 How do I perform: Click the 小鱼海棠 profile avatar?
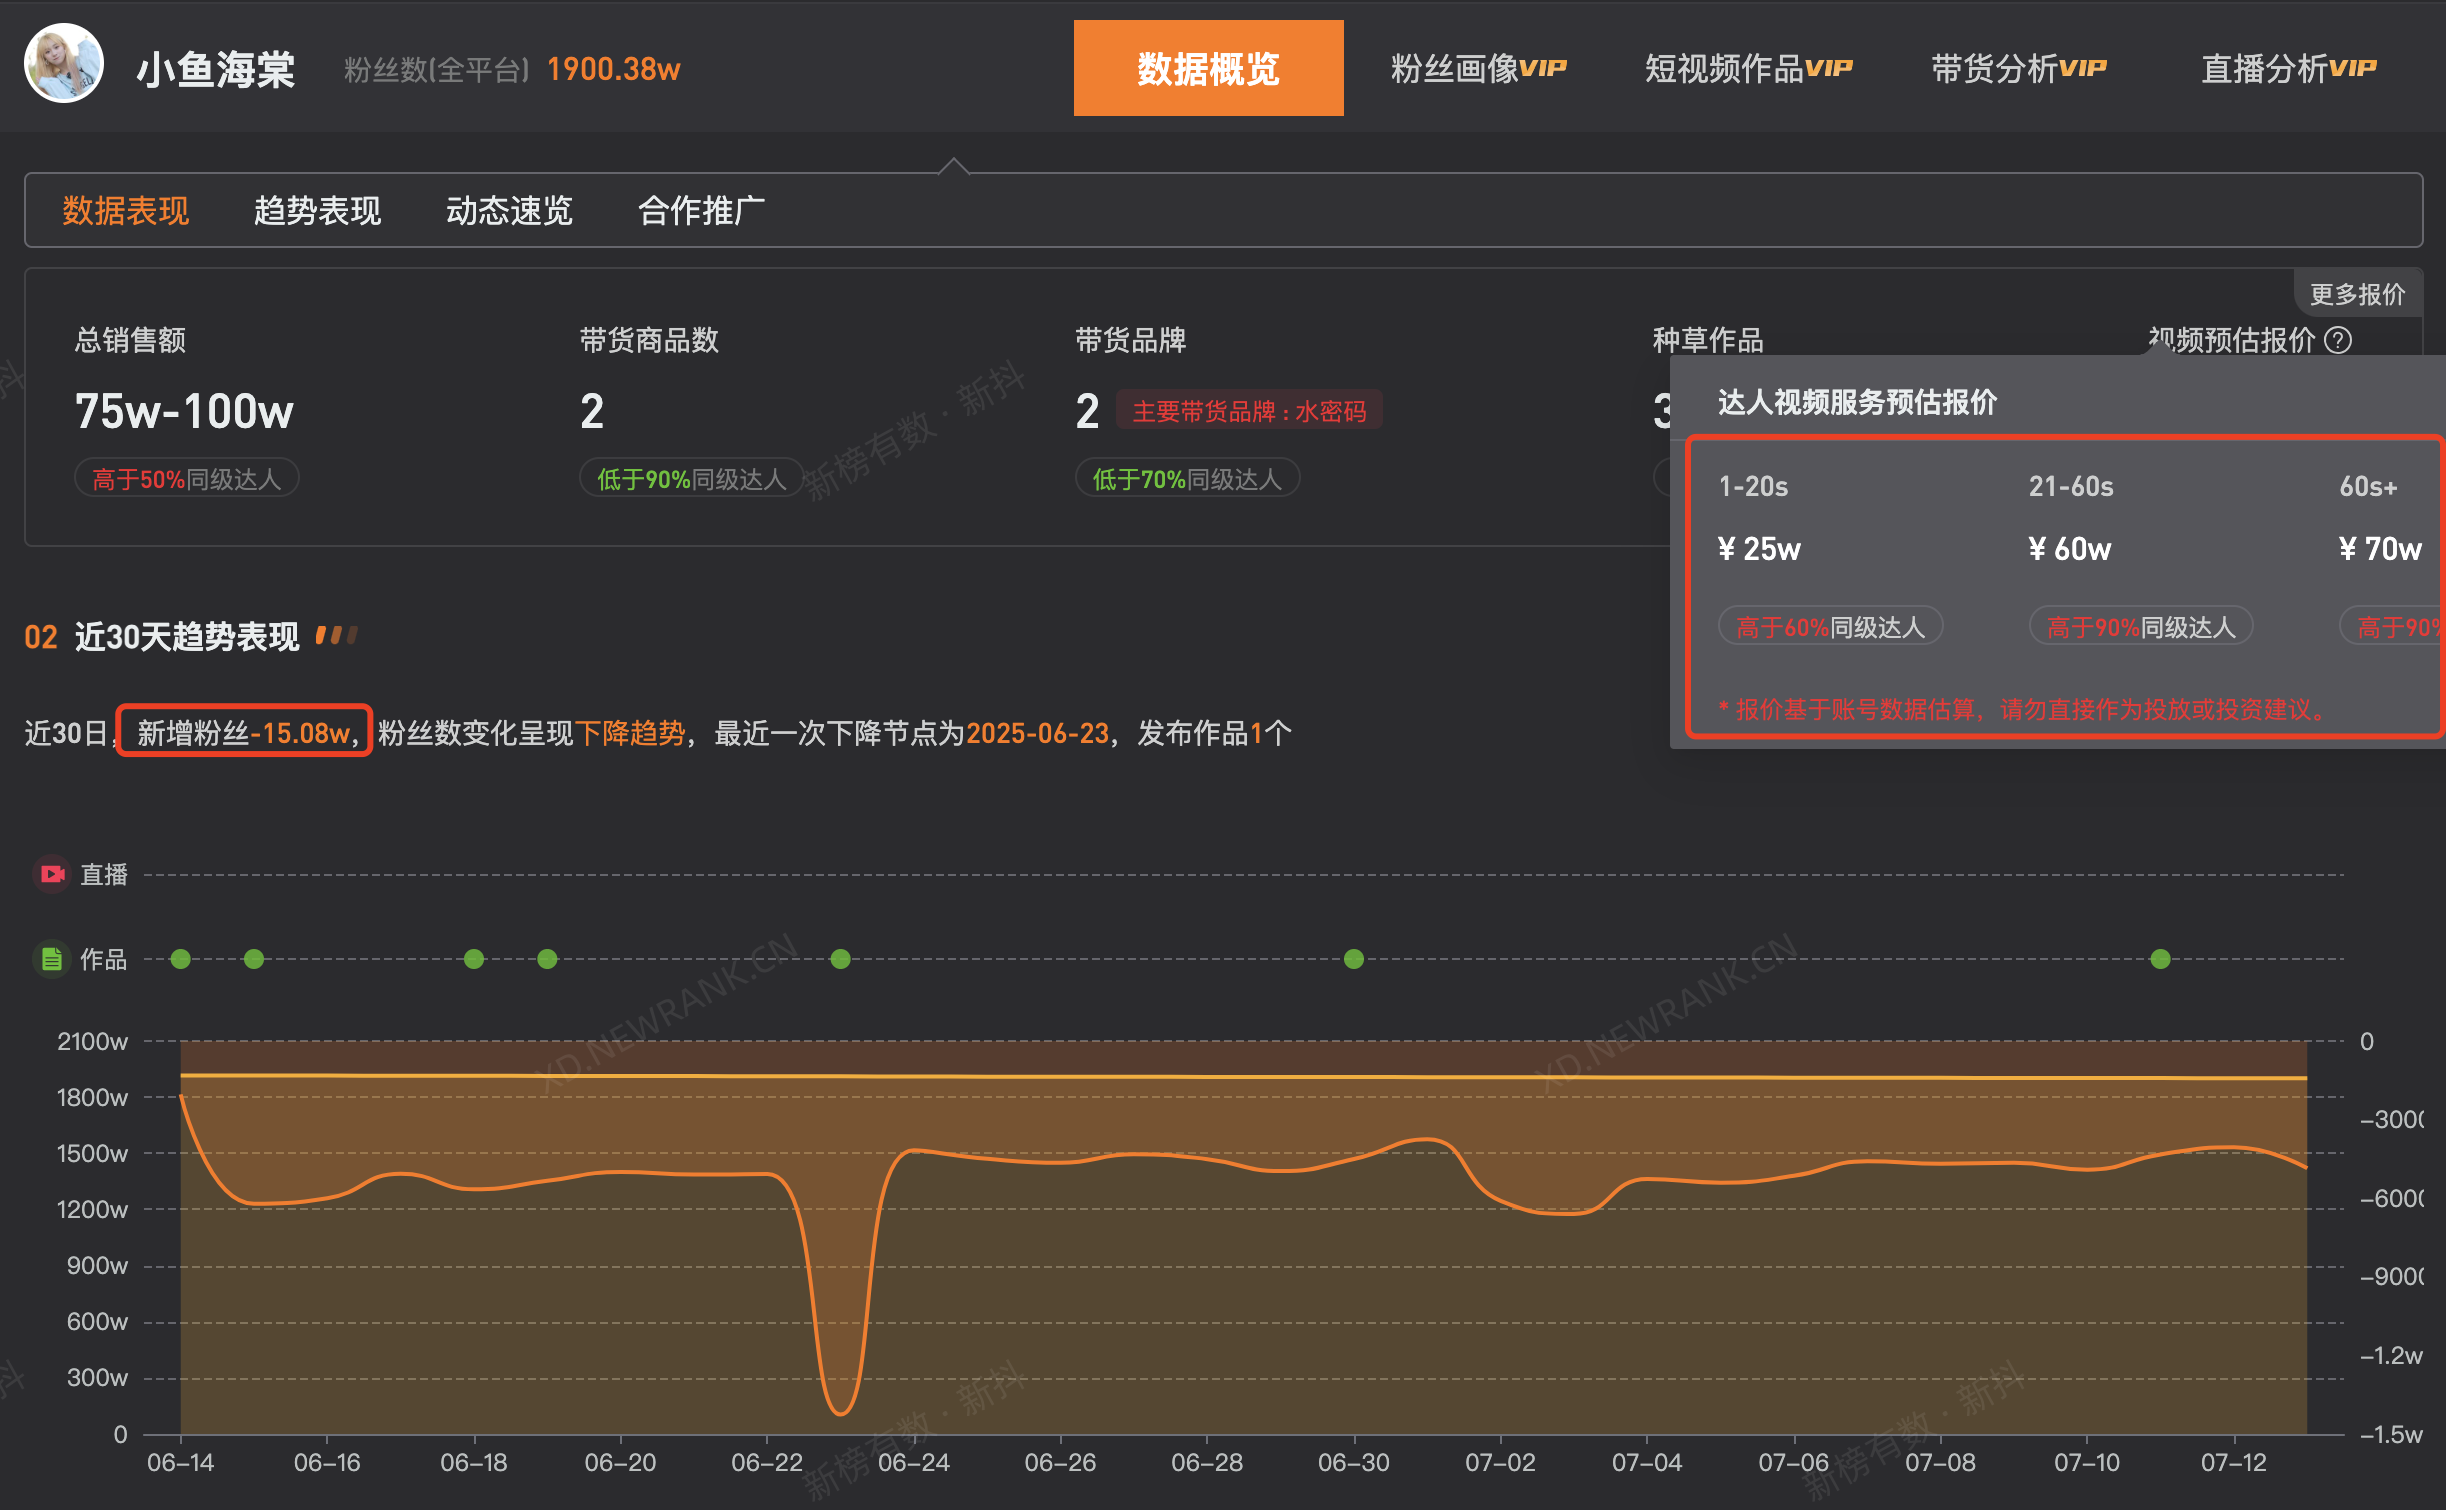click(x=64, y=64)
